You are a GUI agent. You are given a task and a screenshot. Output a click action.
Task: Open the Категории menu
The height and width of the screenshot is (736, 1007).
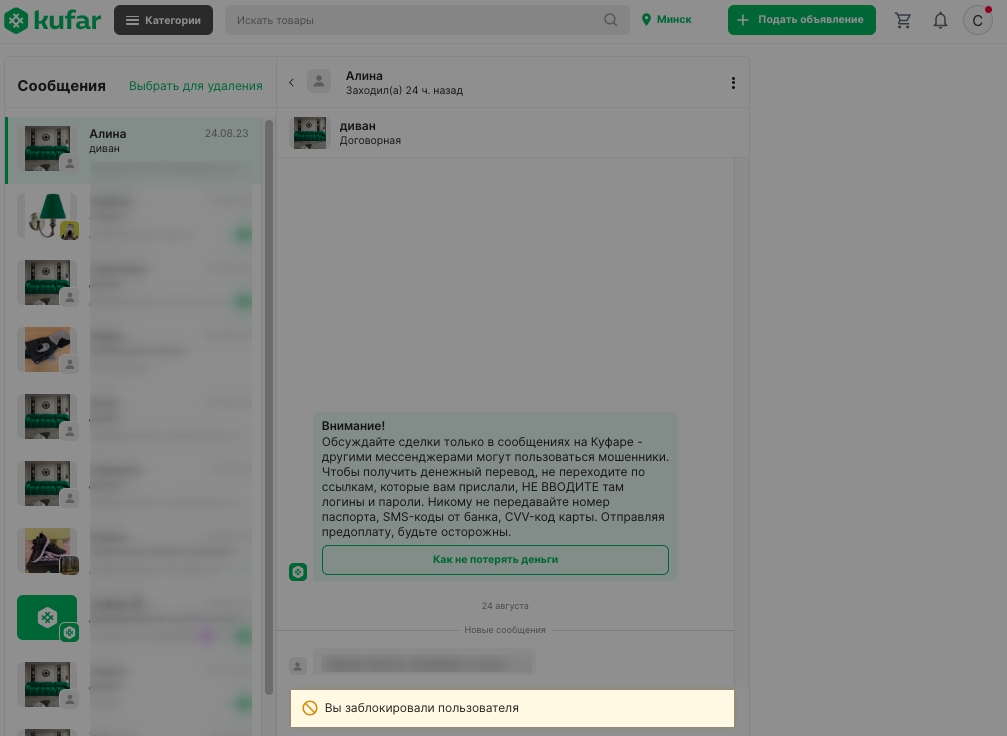click(163, 20)
